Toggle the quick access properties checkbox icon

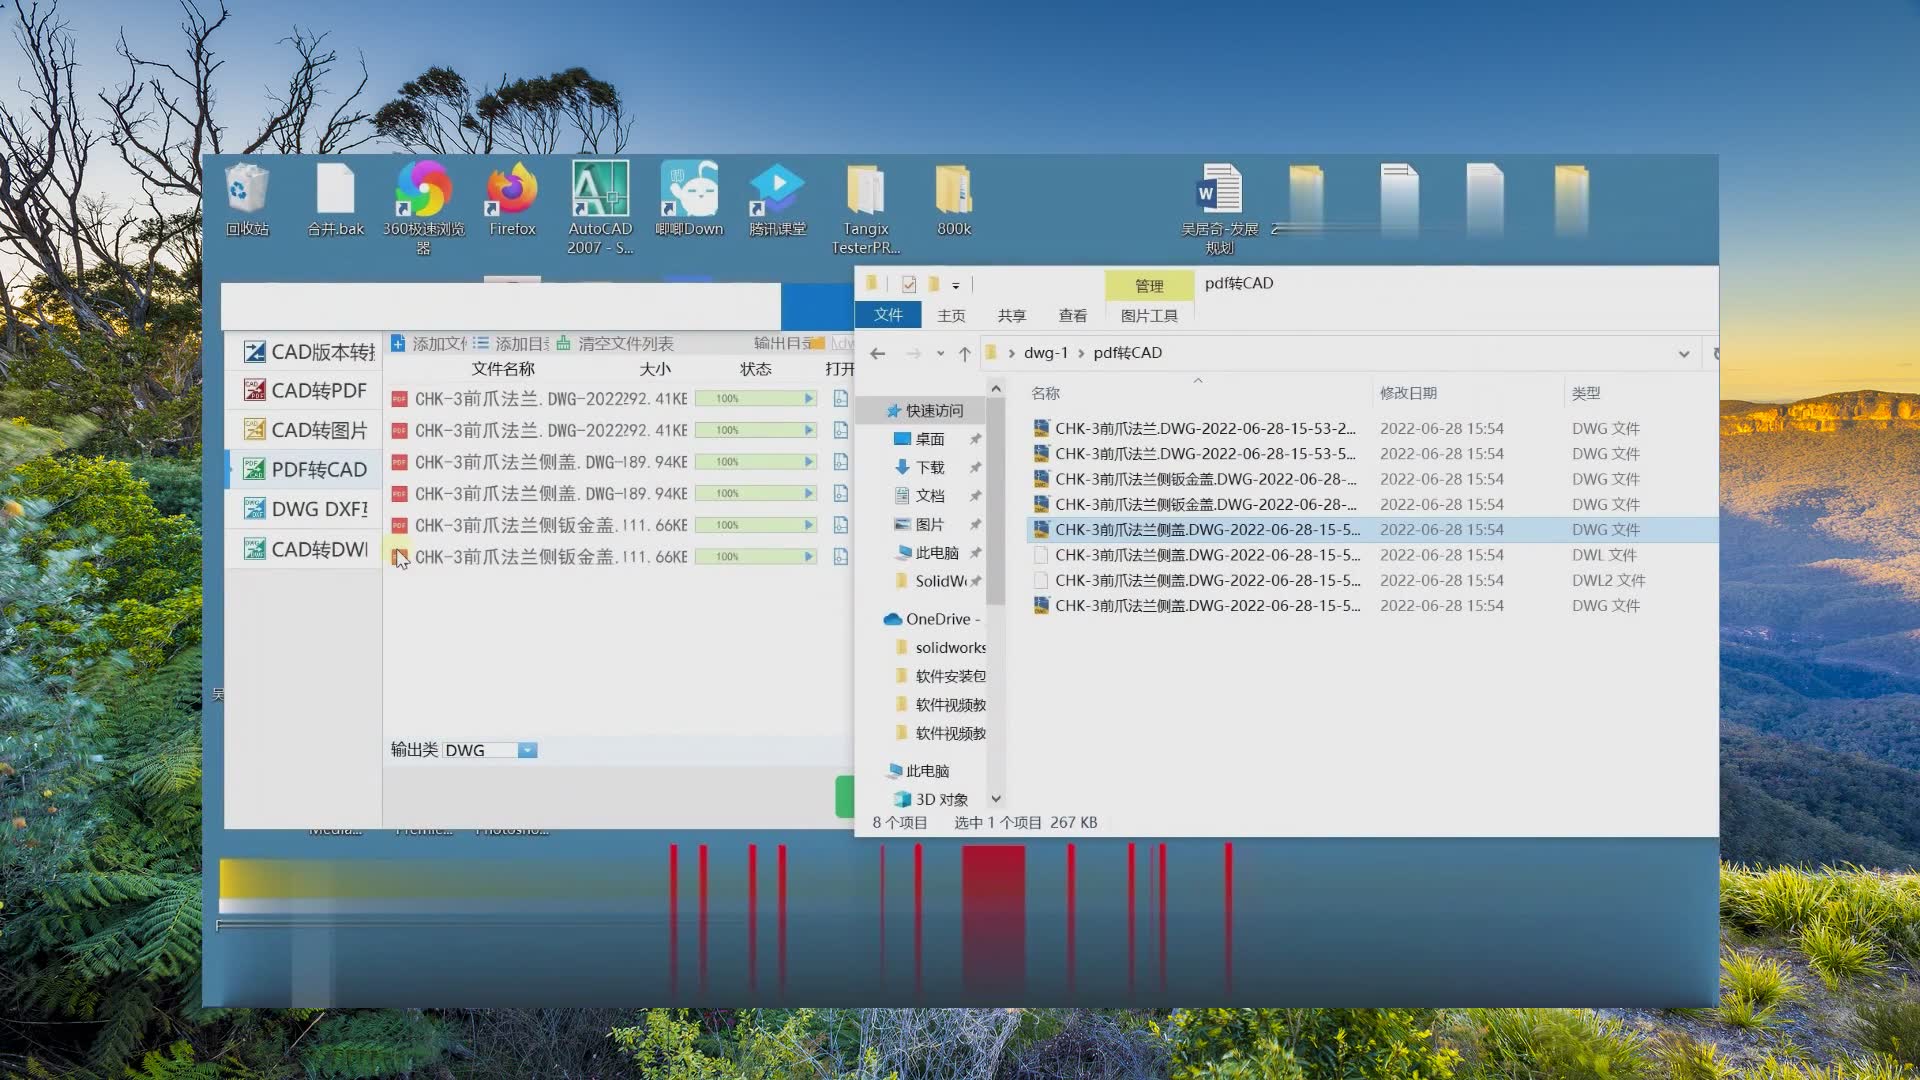pos(908,285)
